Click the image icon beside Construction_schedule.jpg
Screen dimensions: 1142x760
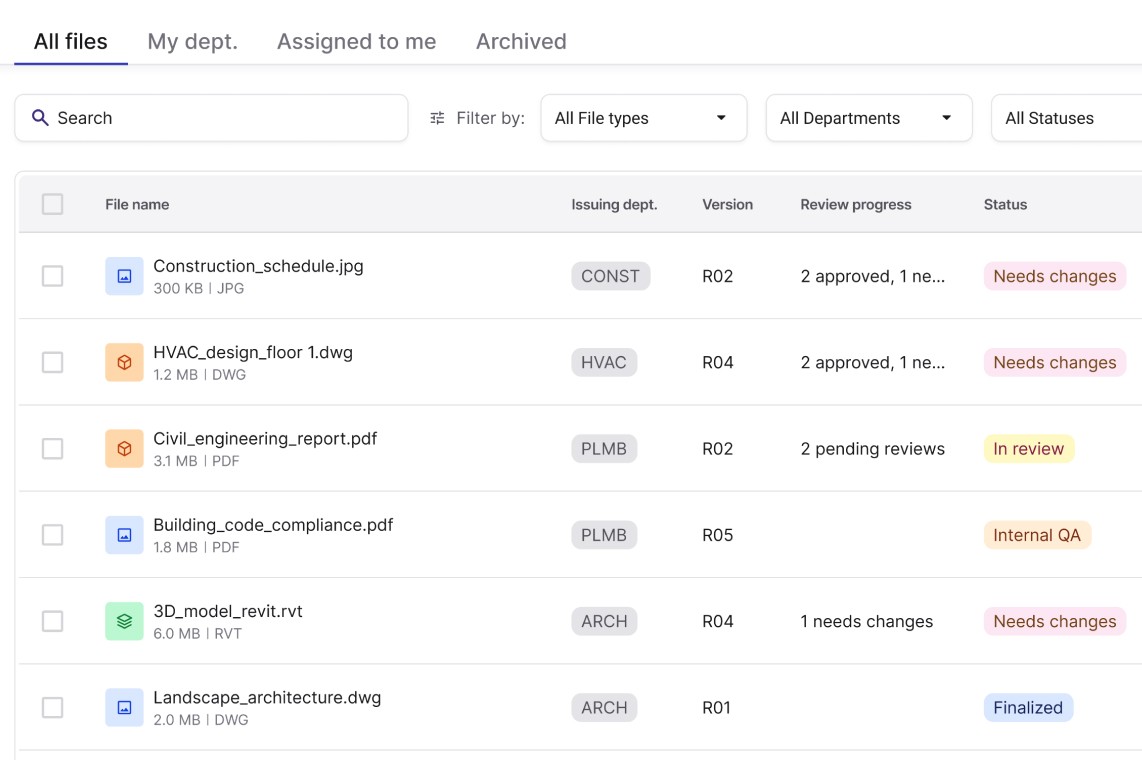tap(124, 276)
